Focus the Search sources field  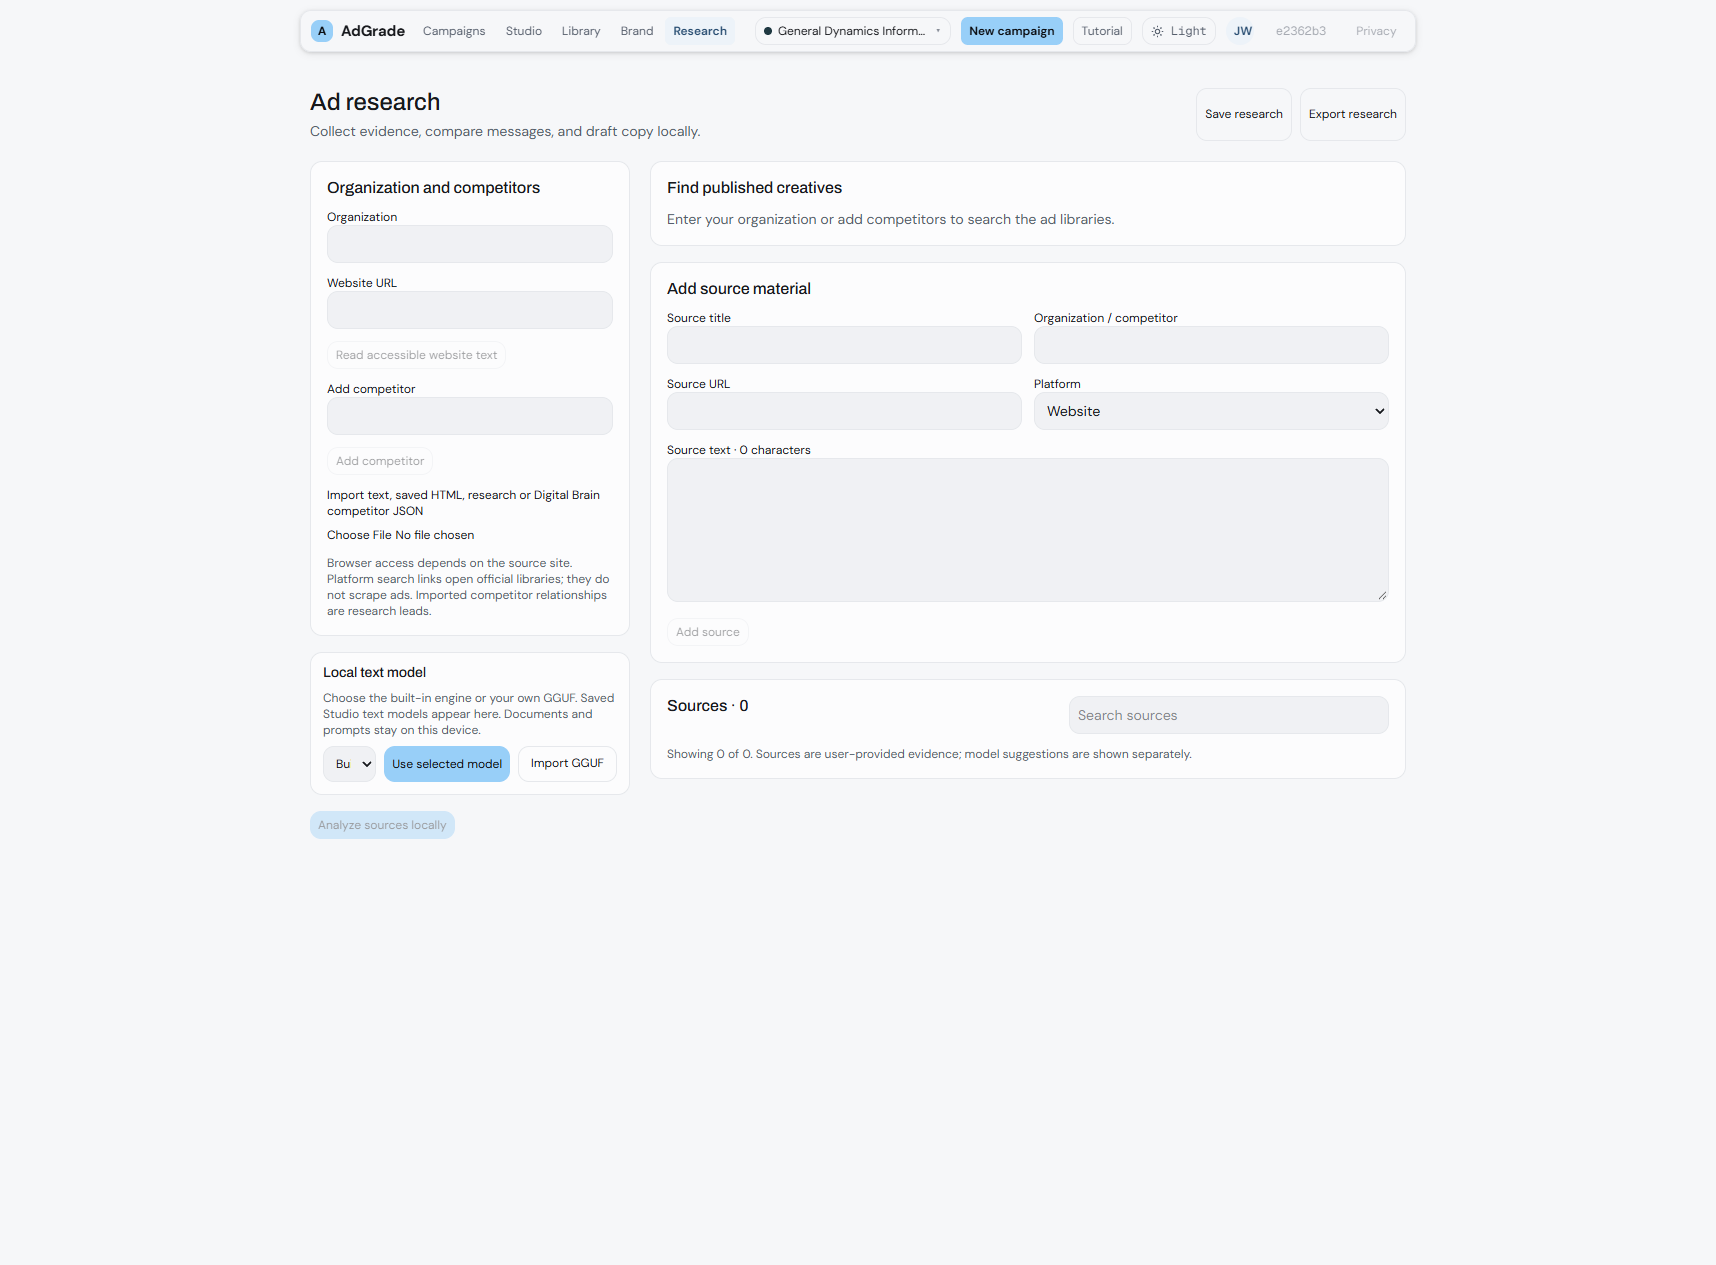[x=1229, y=715]
